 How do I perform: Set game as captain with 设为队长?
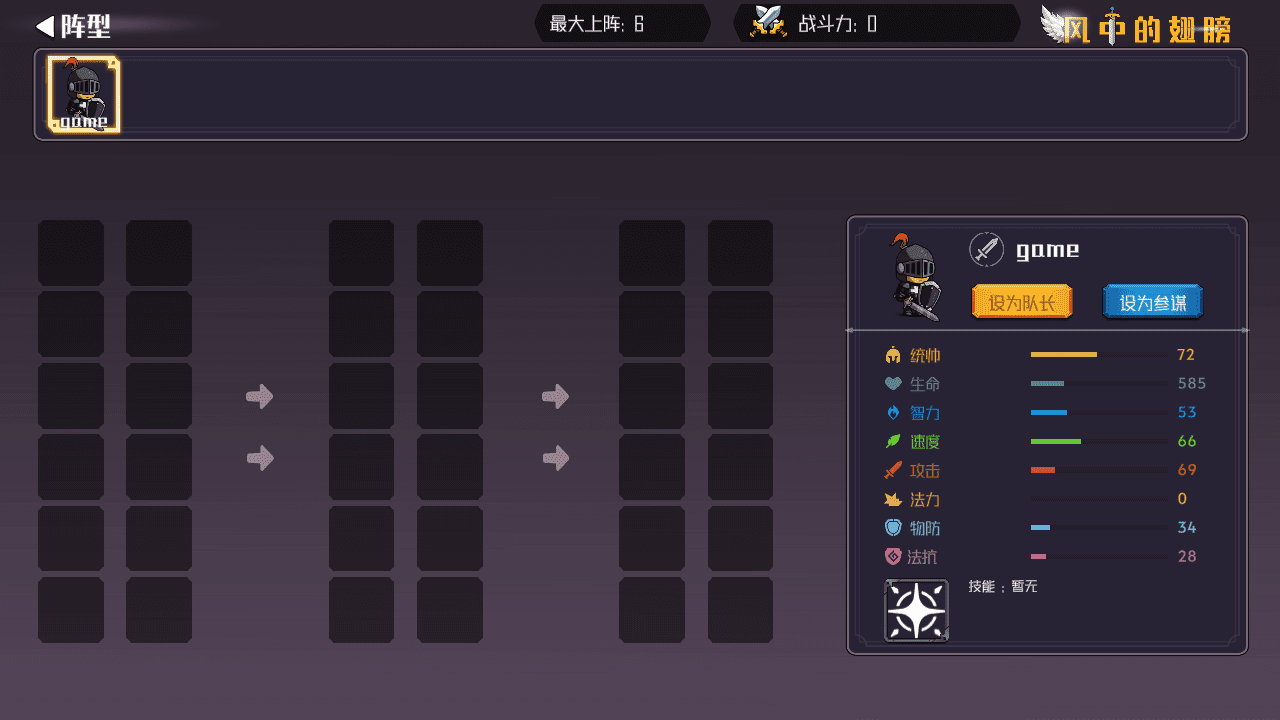tap(1022, 302)
